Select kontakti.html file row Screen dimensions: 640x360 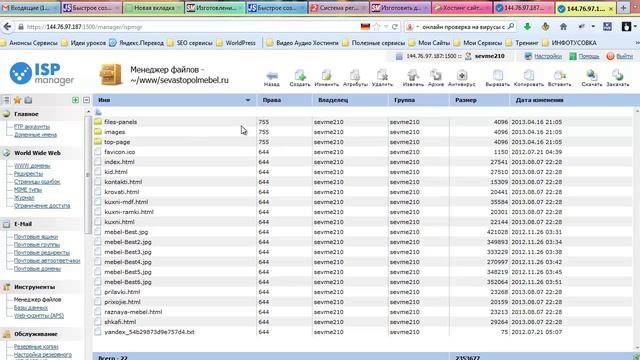coord(362,182)
